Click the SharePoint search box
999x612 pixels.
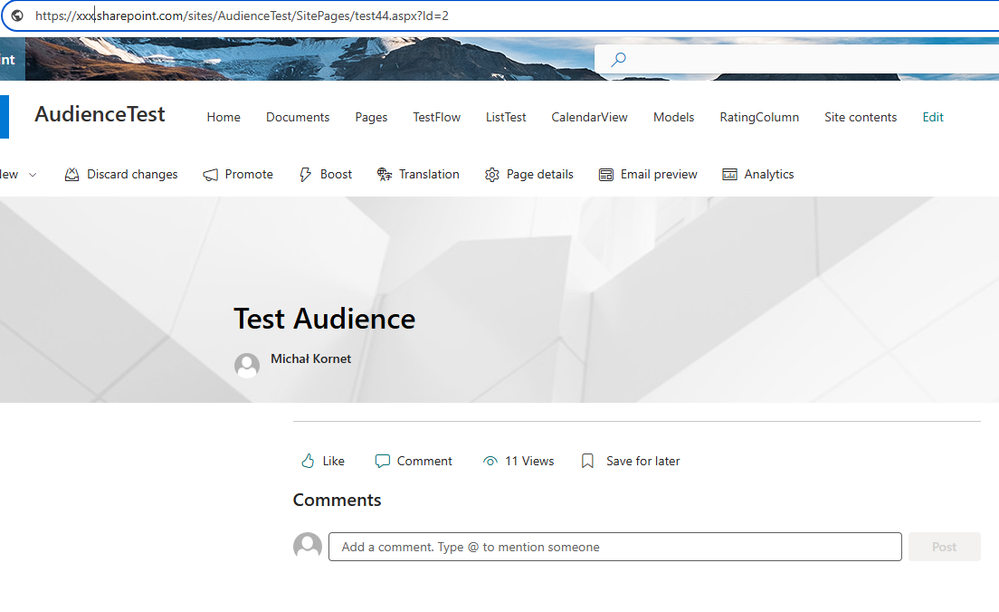pyautogui.click(x=796, y=60)
